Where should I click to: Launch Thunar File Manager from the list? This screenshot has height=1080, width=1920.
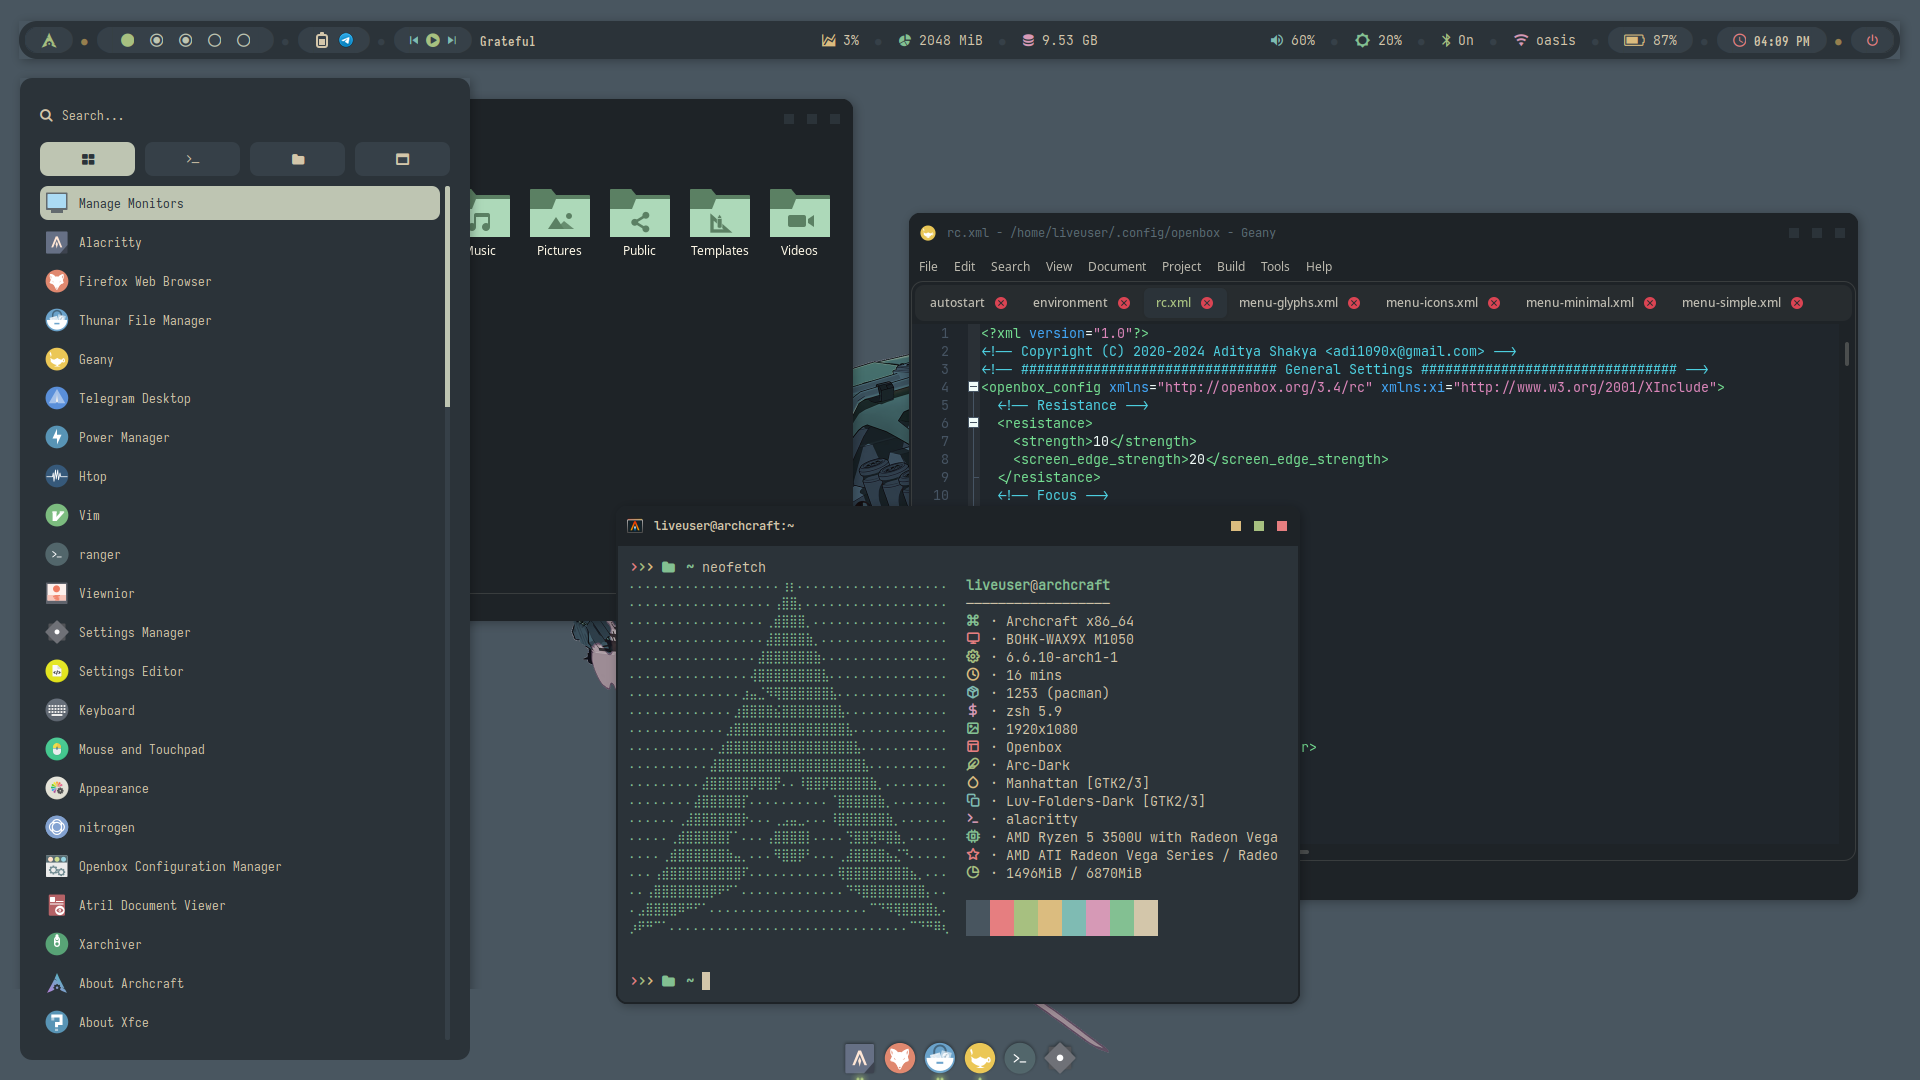coord(145,321)
